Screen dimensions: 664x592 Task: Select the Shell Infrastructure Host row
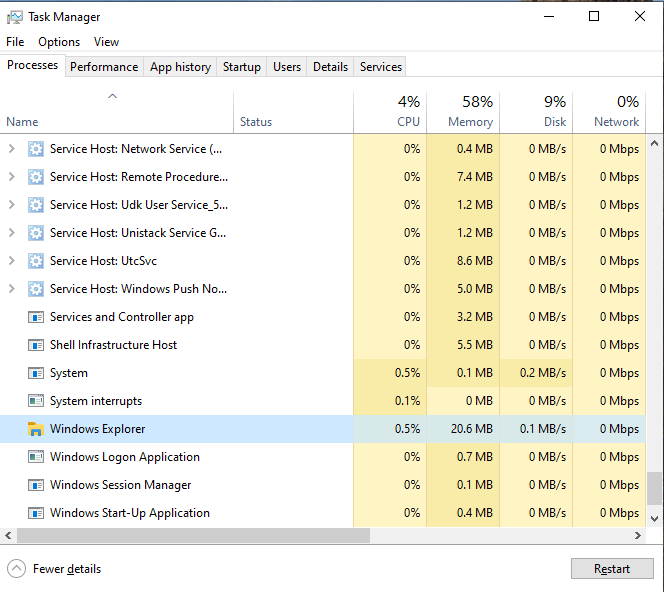323,345
